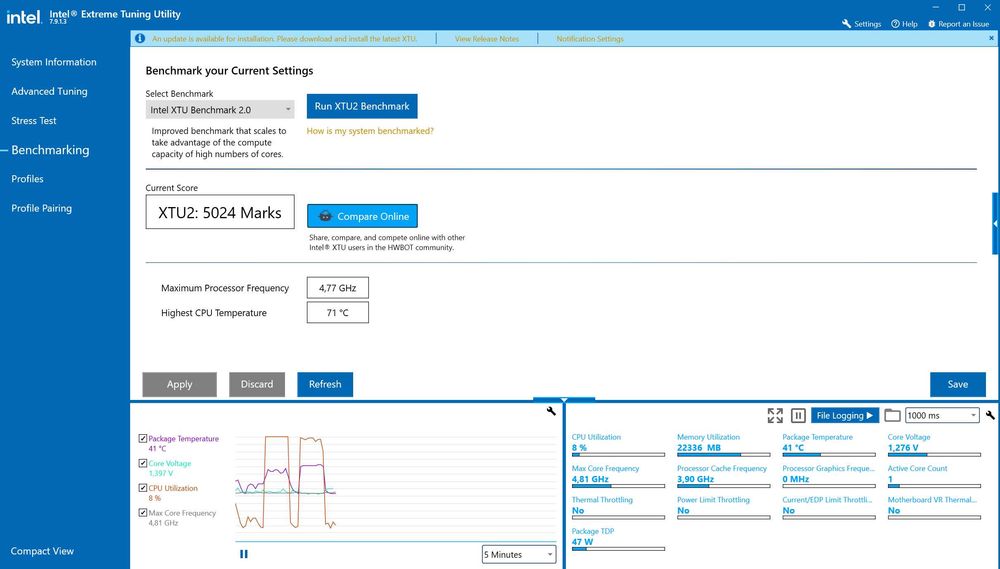Open Advanced Tuning section

click(x=49, y=91)
